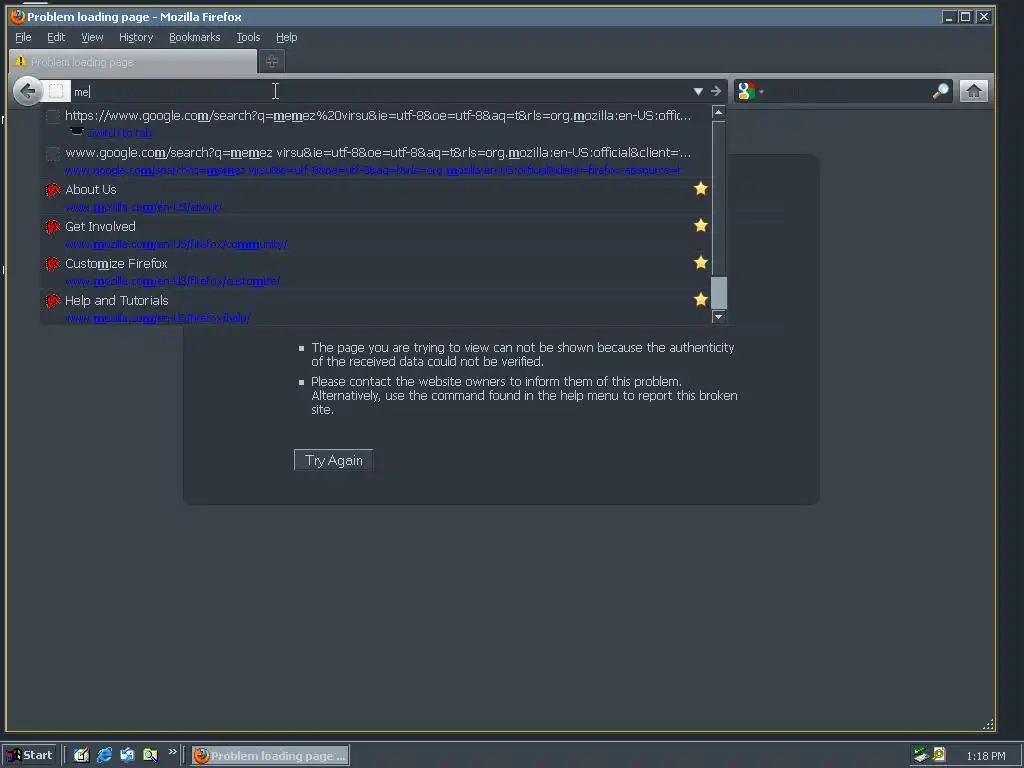Click the bookmark star on Get Involved
1024x768 pixels.
(701, 225)
